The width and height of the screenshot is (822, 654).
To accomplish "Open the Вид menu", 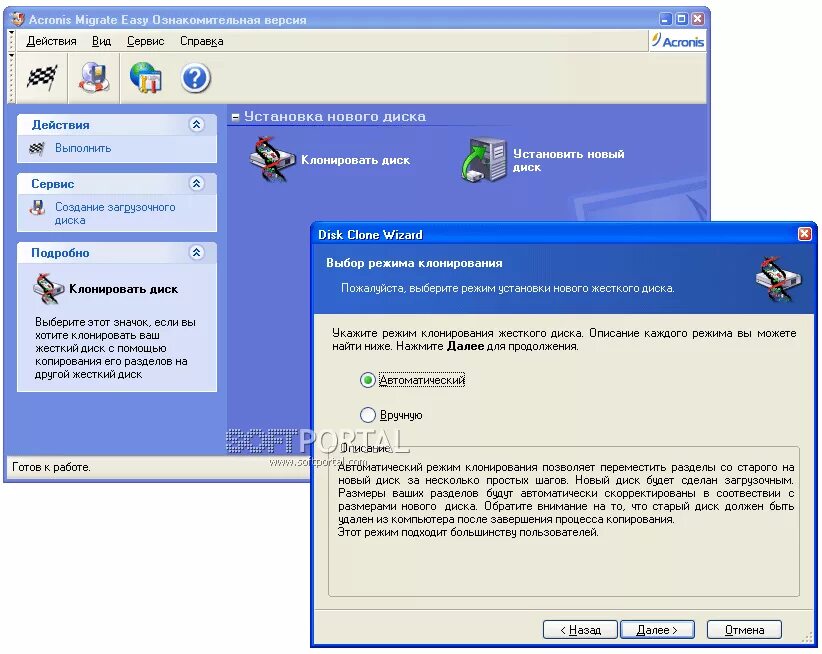I will [x=101, y=41].
